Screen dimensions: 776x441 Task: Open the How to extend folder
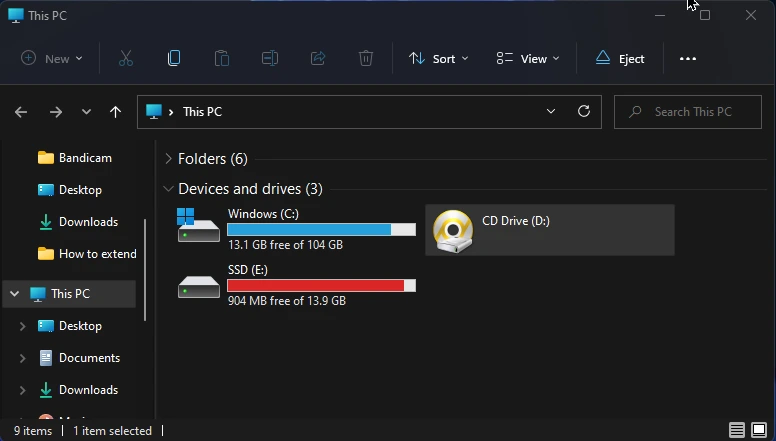pos(87,254)
